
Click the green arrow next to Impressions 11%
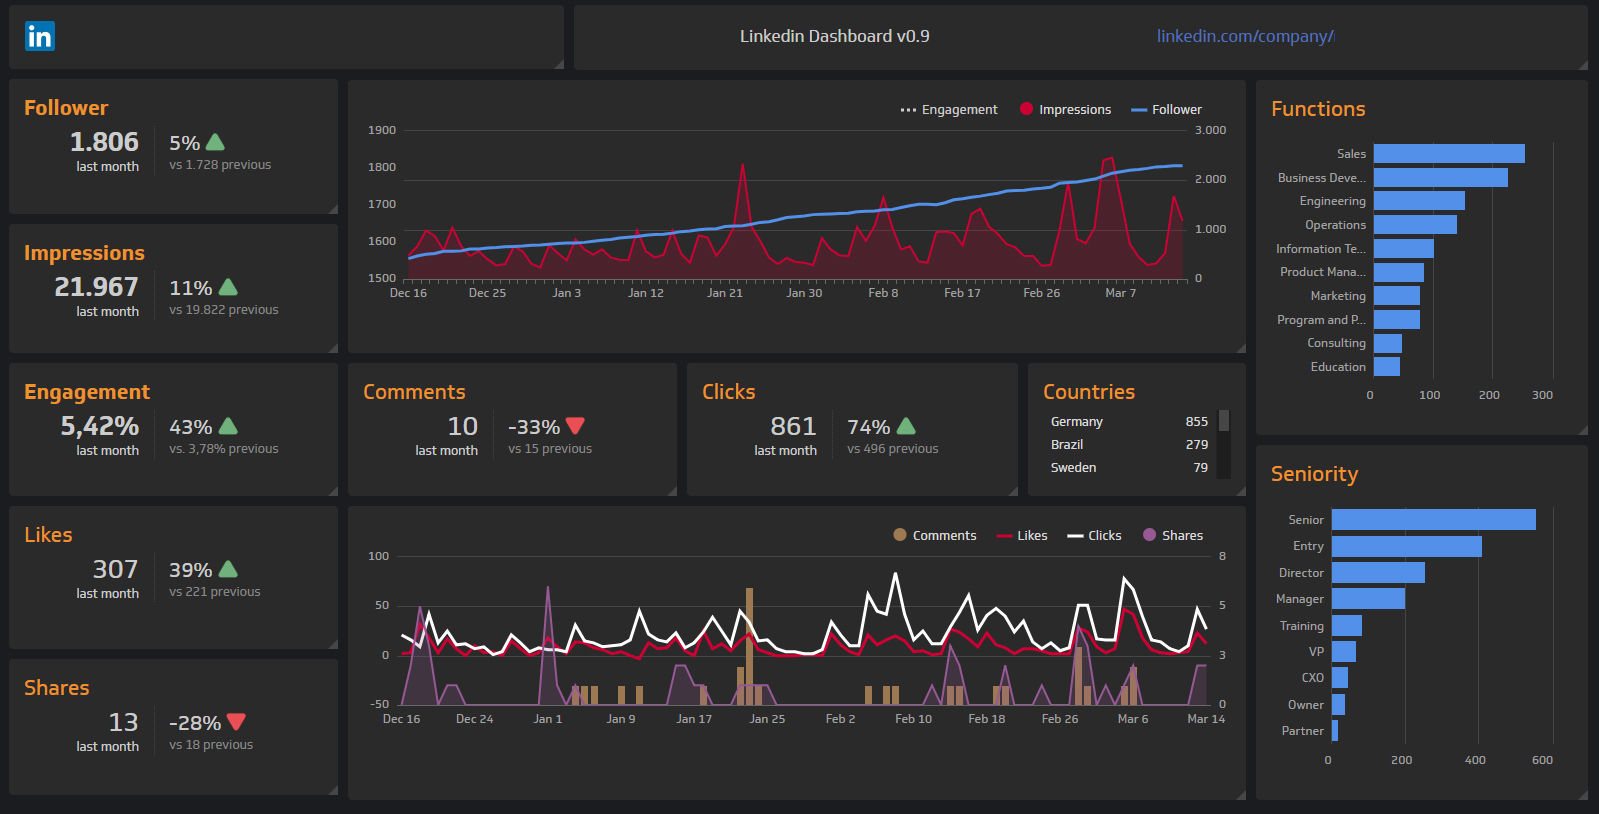[x=228, y=288]
